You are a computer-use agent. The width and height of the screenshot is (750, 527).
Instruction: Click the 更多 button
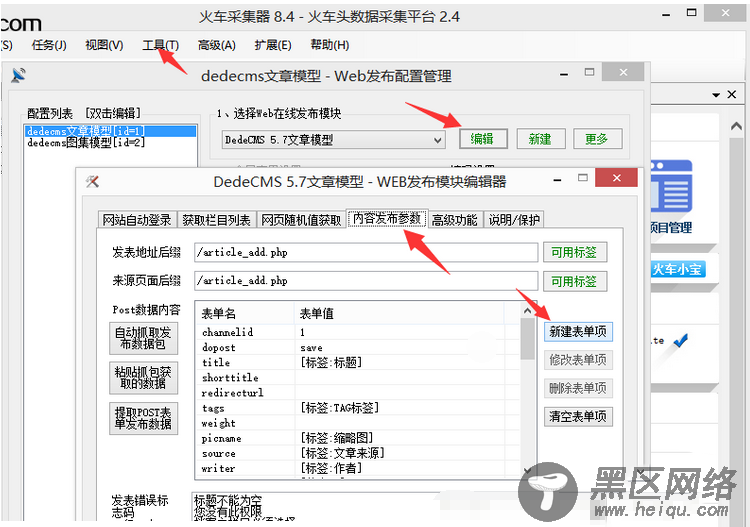(597, 139)
